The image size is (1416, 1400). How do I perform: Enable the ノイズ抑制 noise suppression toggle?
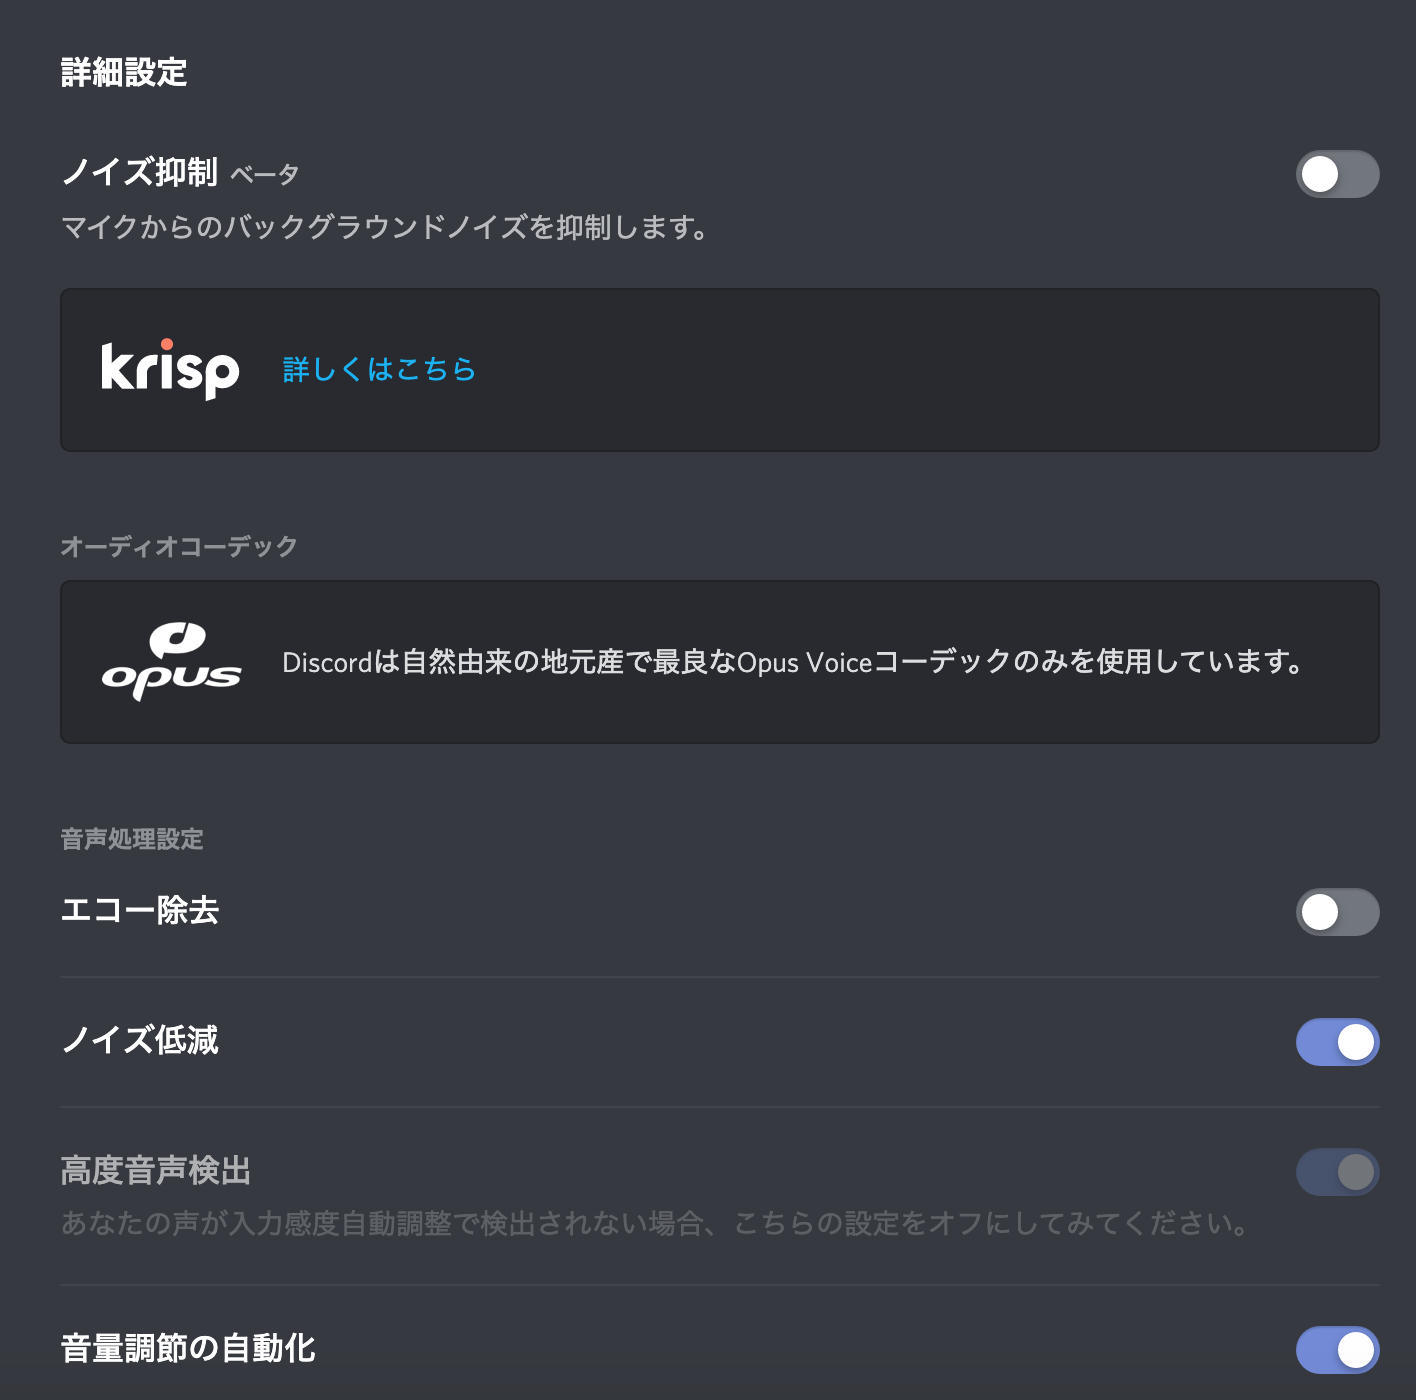tap(1337, 174)
